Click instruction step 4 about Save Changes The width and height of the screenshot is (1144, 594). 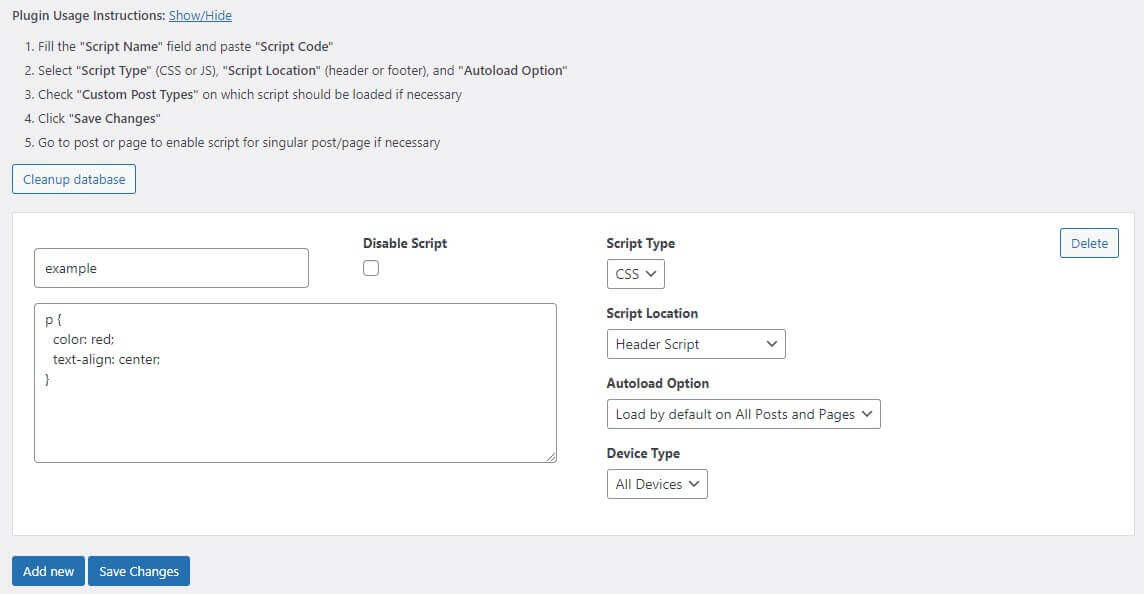[100, 118]
